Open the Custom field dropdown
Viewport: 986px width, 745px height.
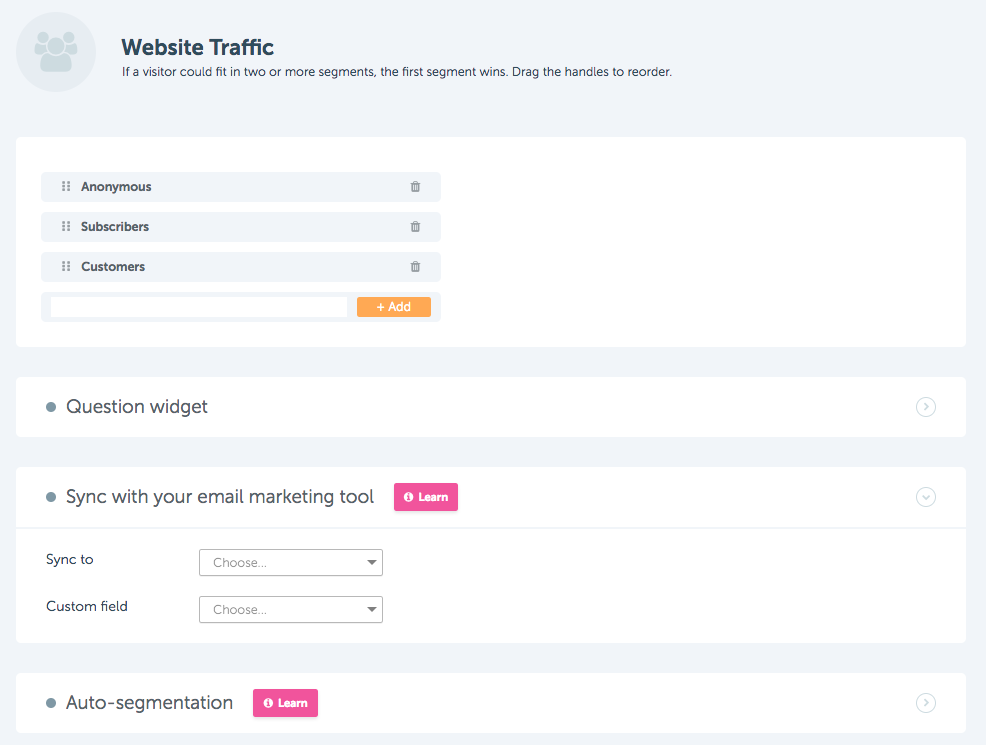coord(291,609)
